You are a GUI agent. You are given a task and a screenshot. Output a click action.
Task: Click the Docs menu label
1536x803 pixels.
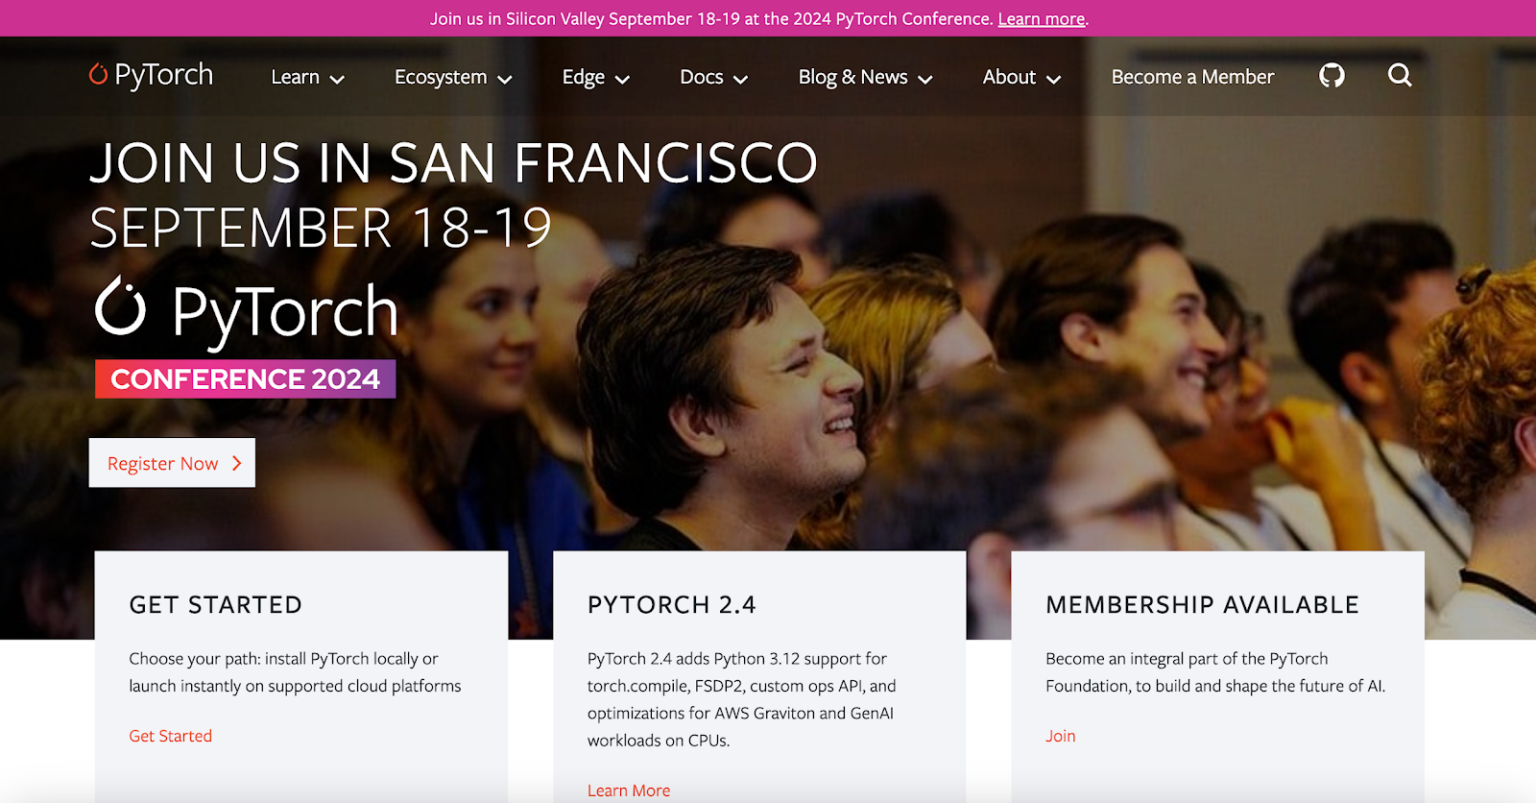point(701,76)
